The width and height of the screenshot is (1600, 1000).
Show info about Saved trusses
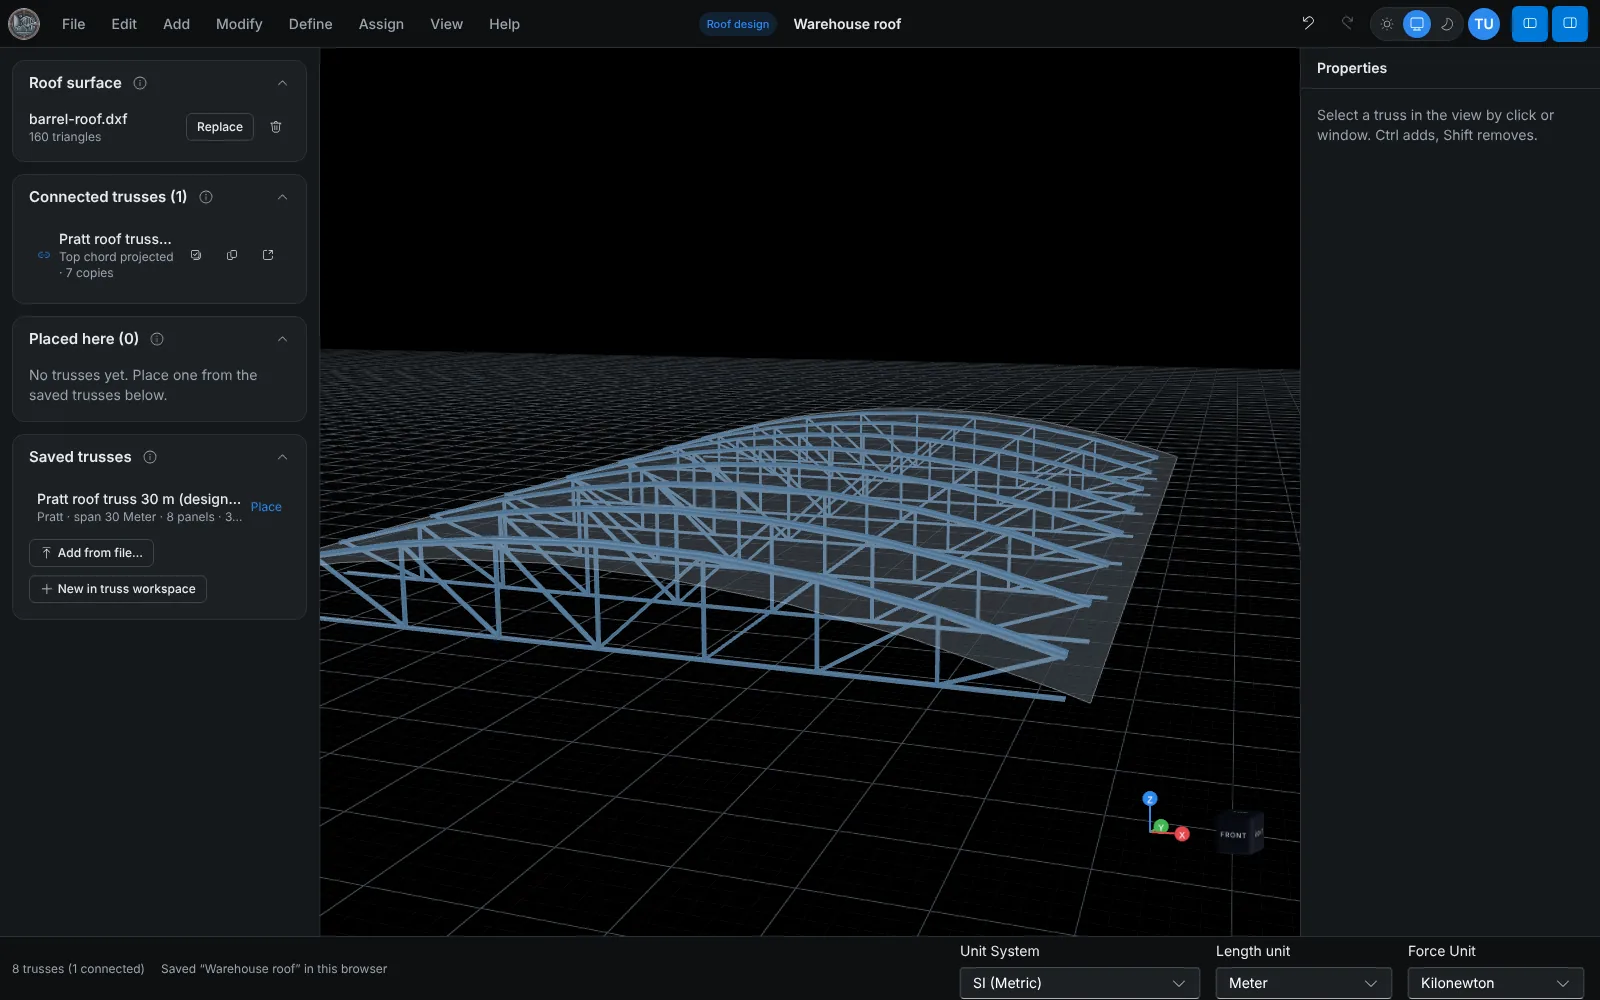tap(150, 457)
